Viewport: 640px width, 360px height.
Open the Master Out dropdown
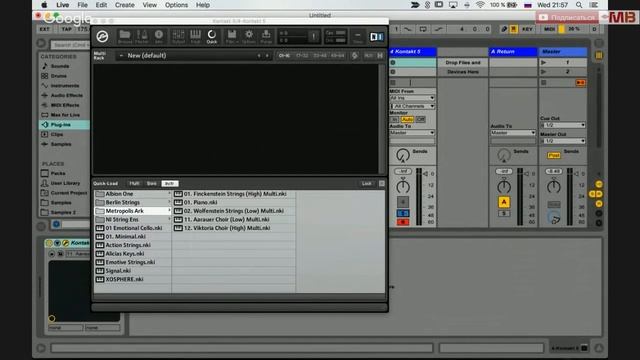pyautogui.click(x=563, y=141)
